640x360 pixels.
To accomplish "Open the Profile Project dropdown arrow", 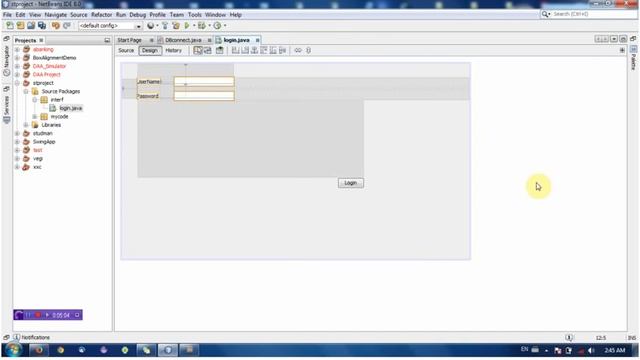I will coord(225,25).
